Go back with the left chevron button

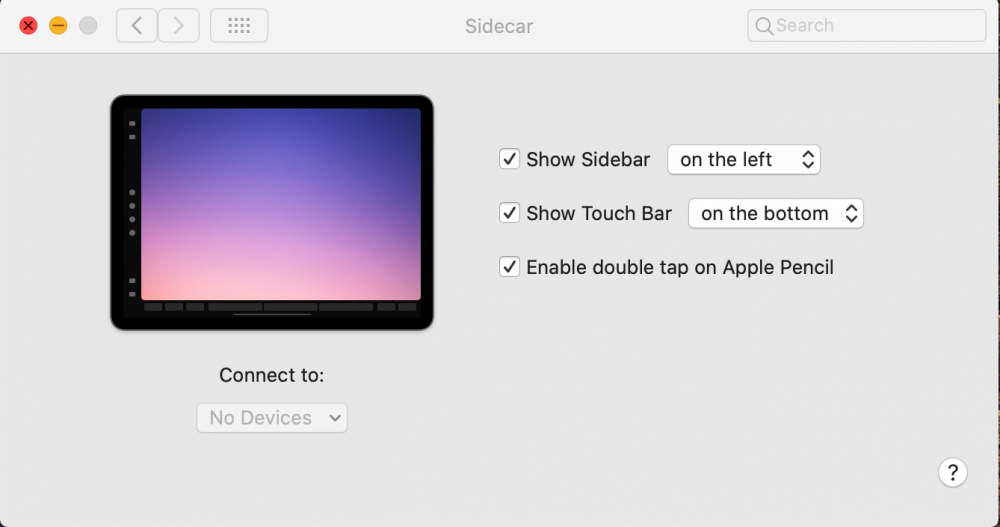[136, 26]
